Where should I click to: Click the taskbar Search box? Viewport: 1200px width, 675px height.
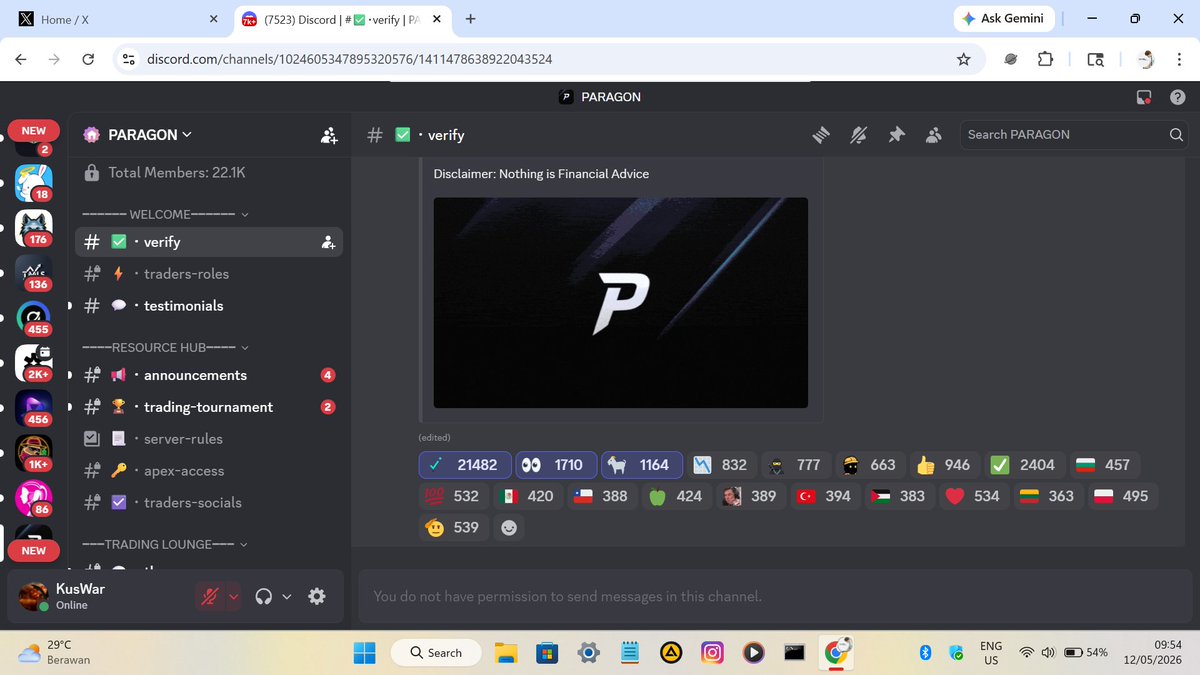point(437,653)
